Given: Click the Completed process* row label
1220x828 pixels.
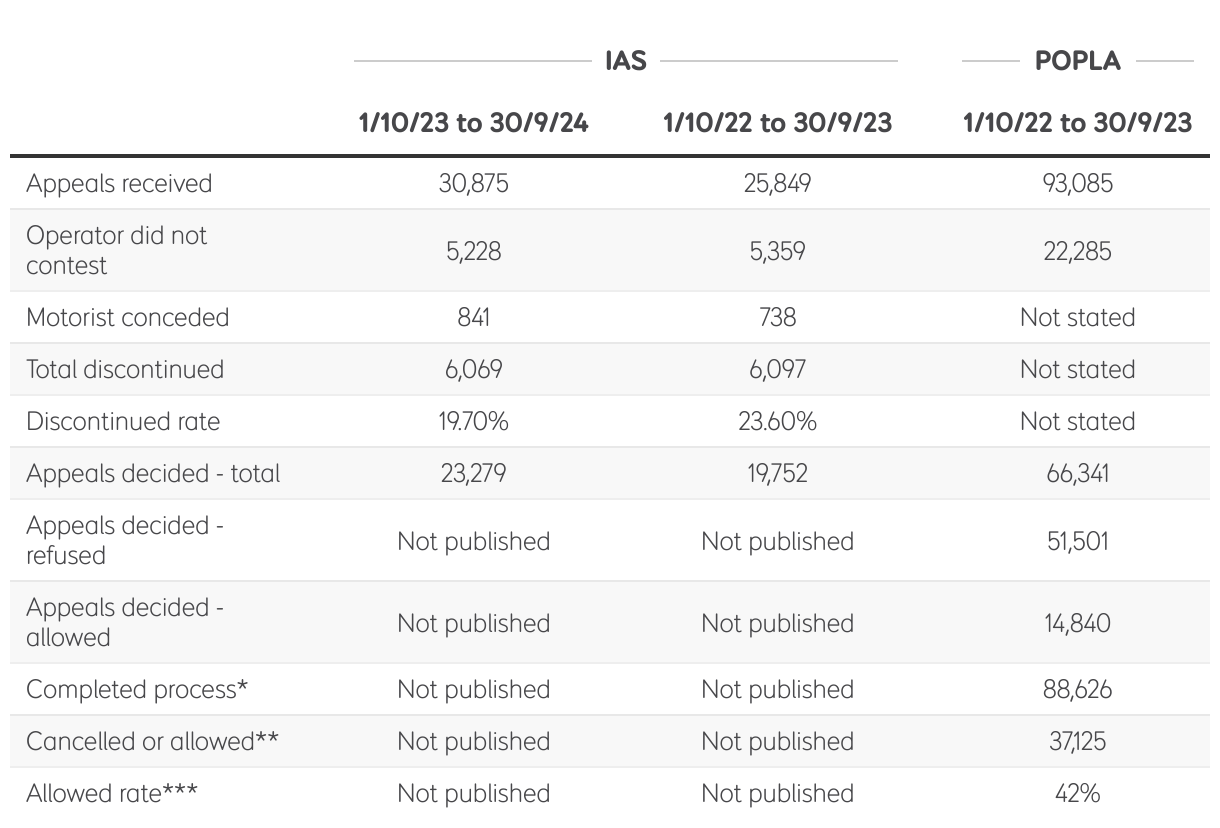Looking at the screenshot, I should tap(136, 690).
